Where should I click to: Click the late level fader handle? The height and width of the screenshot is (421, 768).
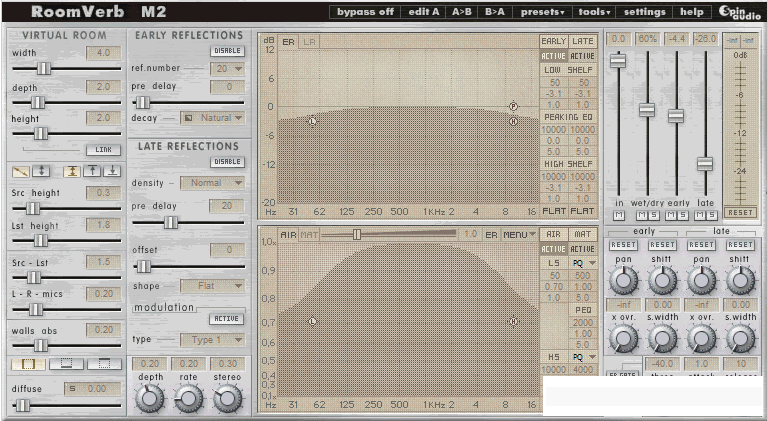[705, 164]
